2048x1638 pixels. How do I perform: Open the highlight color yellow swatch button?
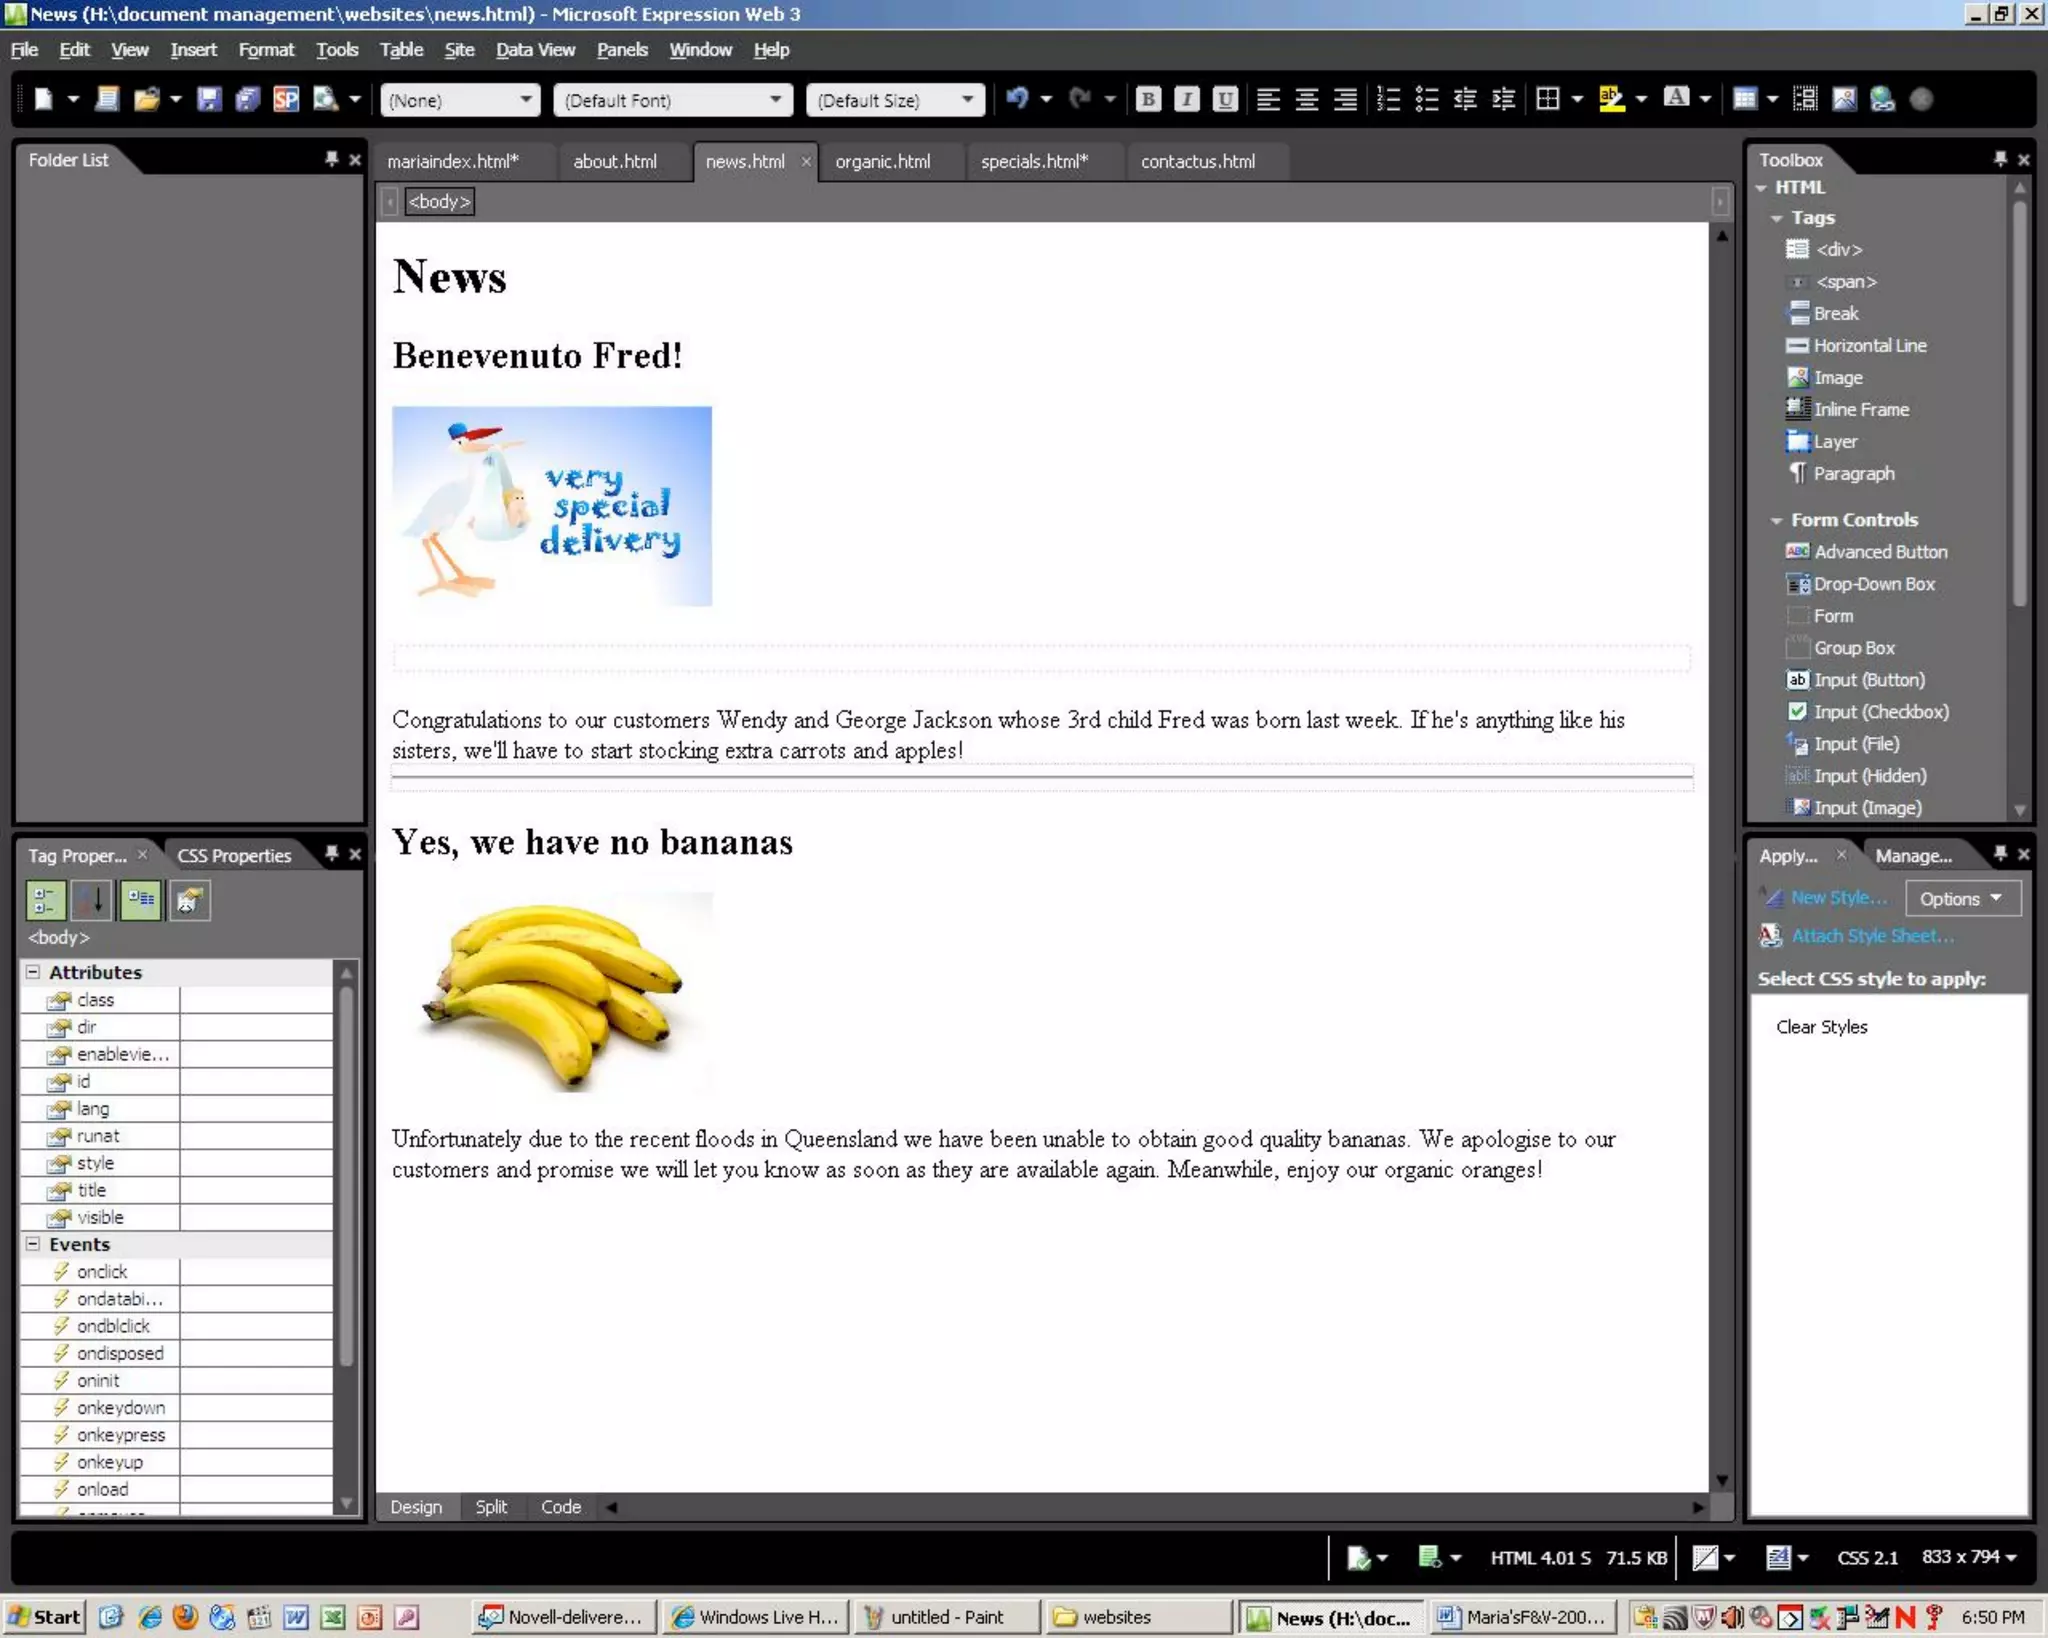1611,99
